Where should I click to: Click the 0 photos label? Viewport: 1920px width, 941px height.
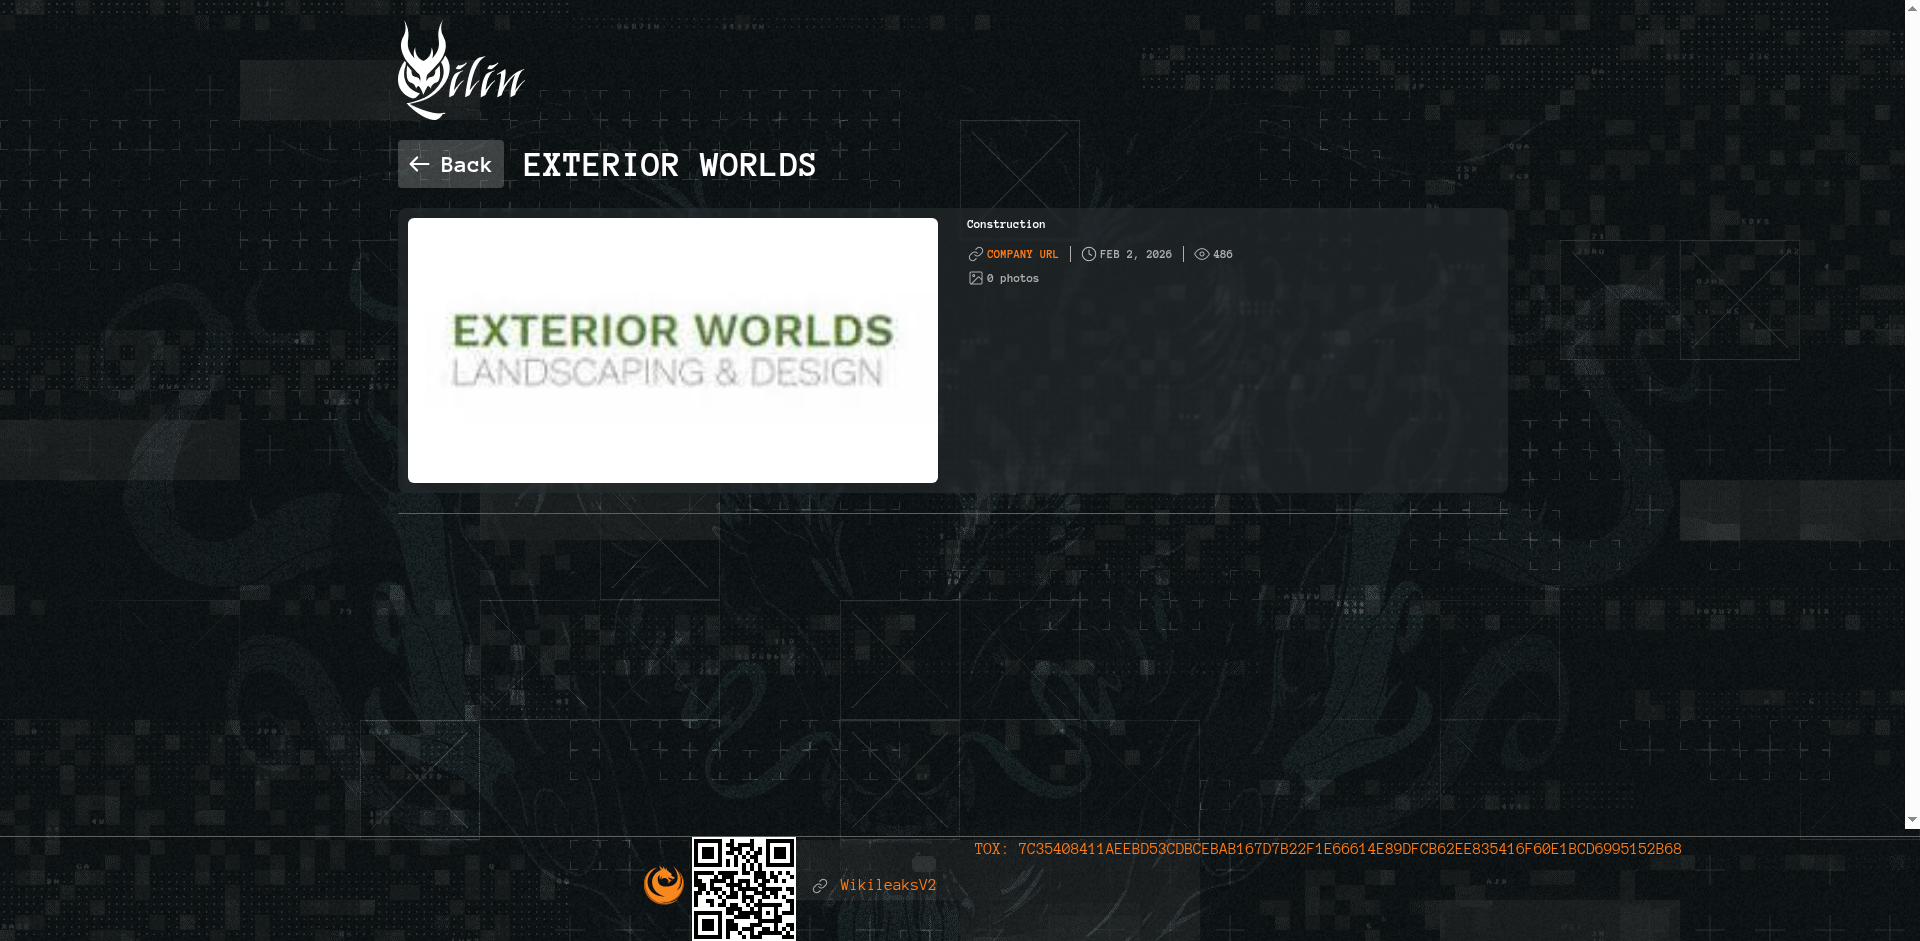(x=1013, y=278)
